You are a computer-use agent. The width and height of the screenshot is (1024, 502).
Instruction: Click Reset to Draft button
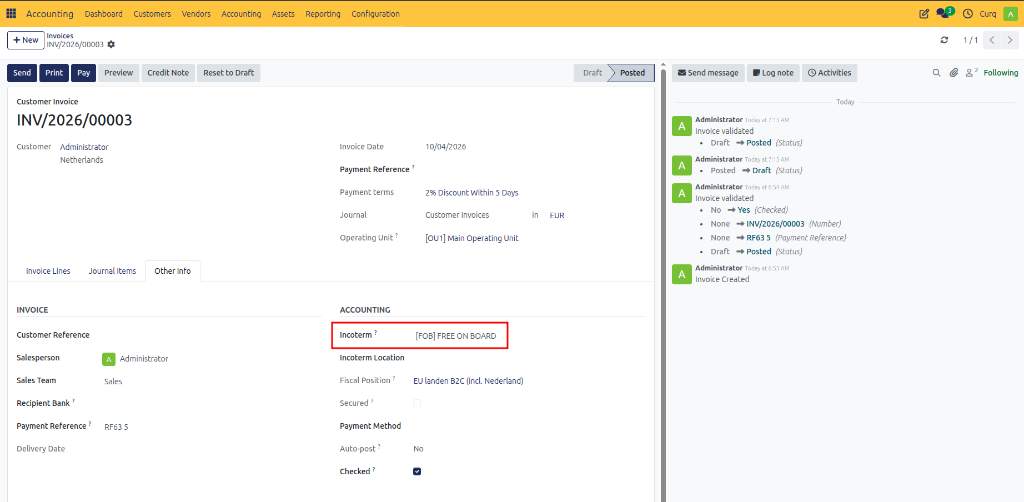[x=229, y=73]
